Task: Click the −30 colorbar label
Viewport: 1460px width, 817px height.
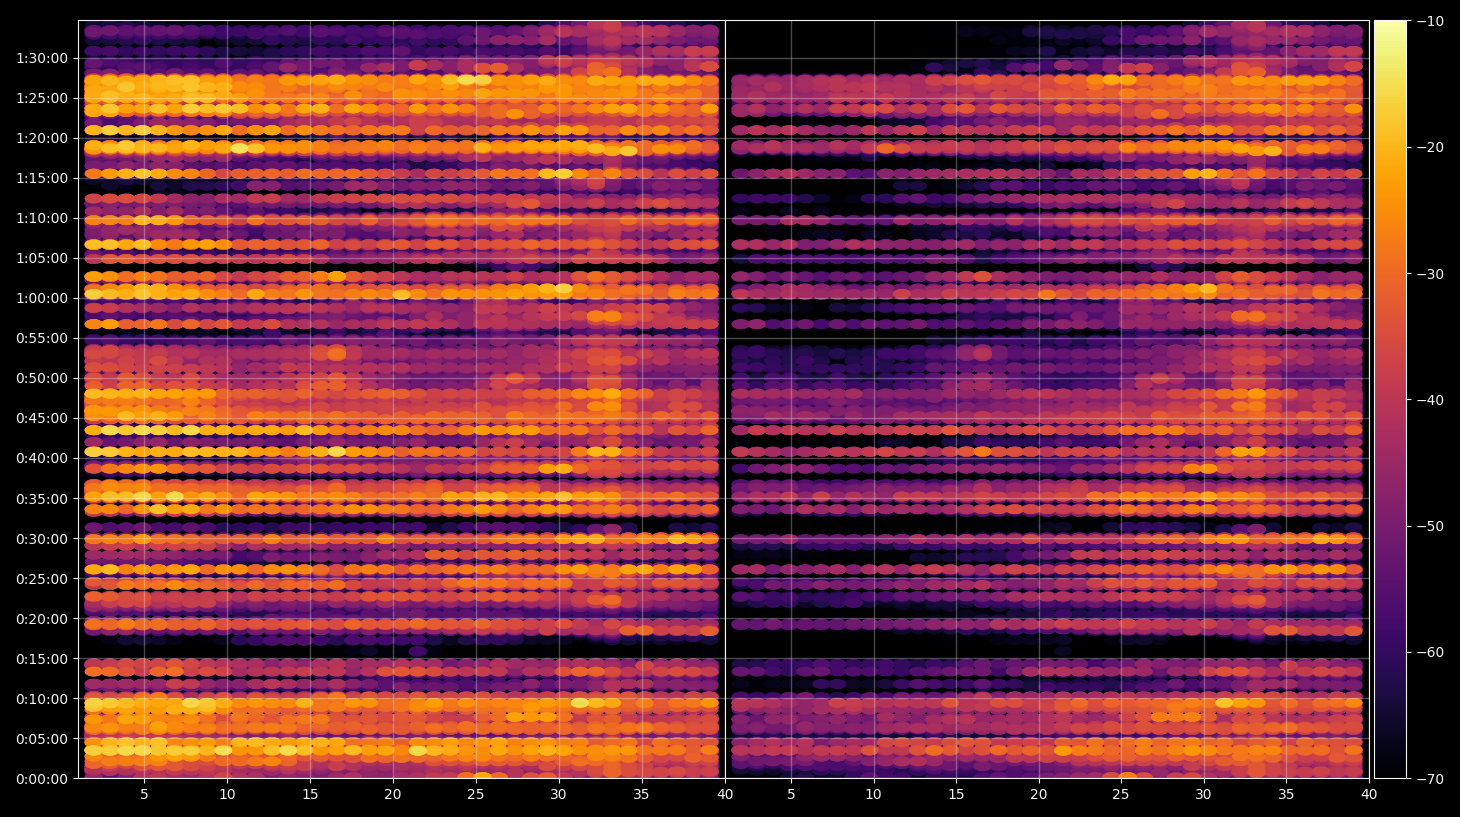Action: click(x=1430, y=273)
